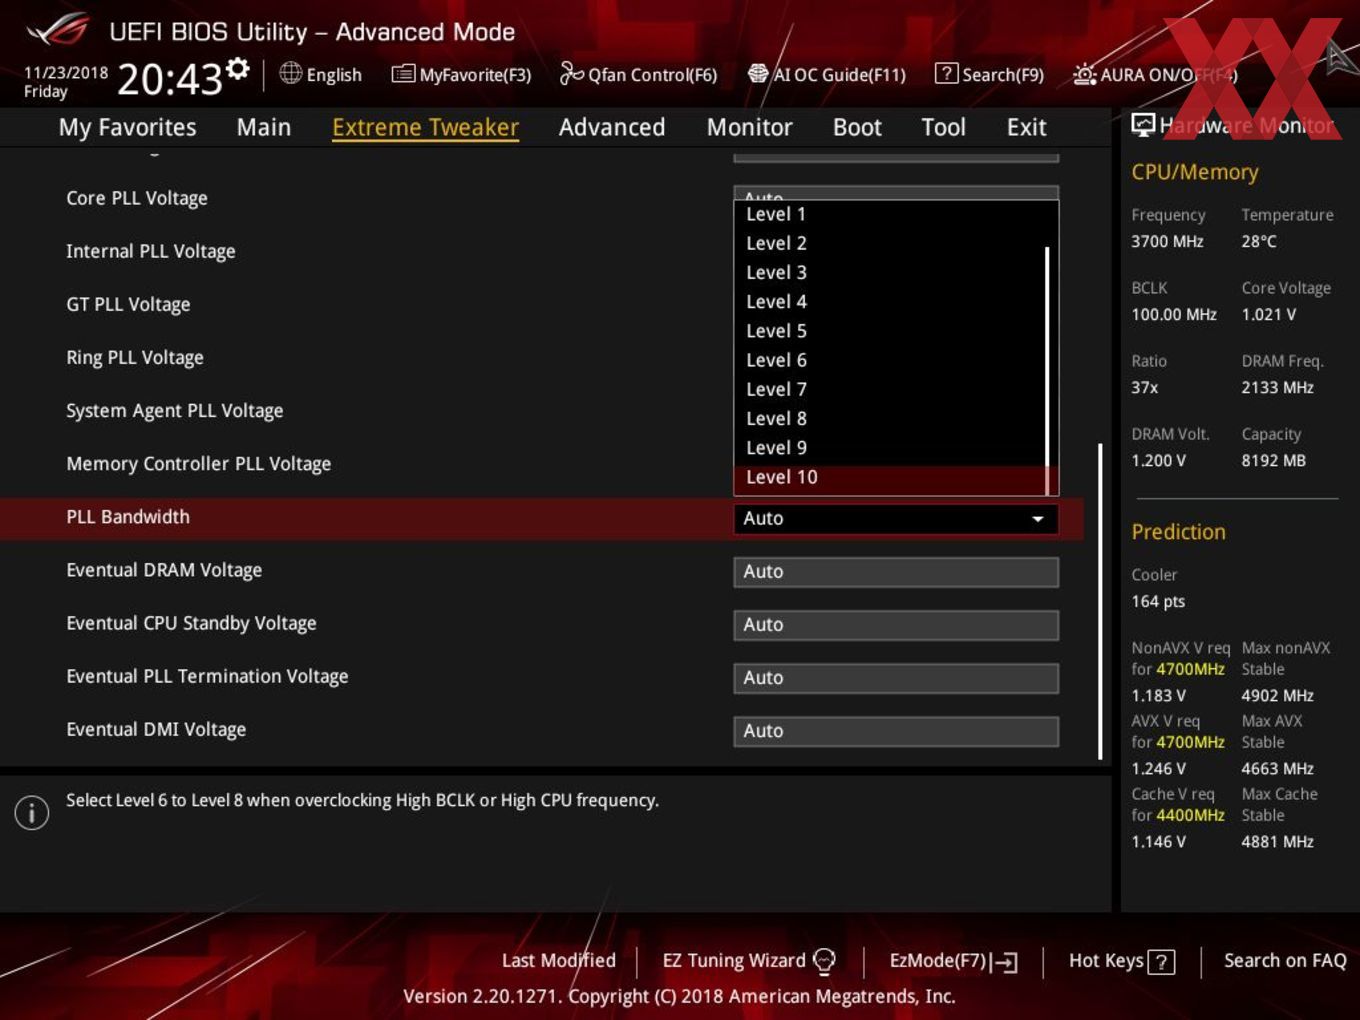The height and width of the screenshot is (1020, 1360).
Task: Click the 11/23/2018 date text
Action: (66, 73)
